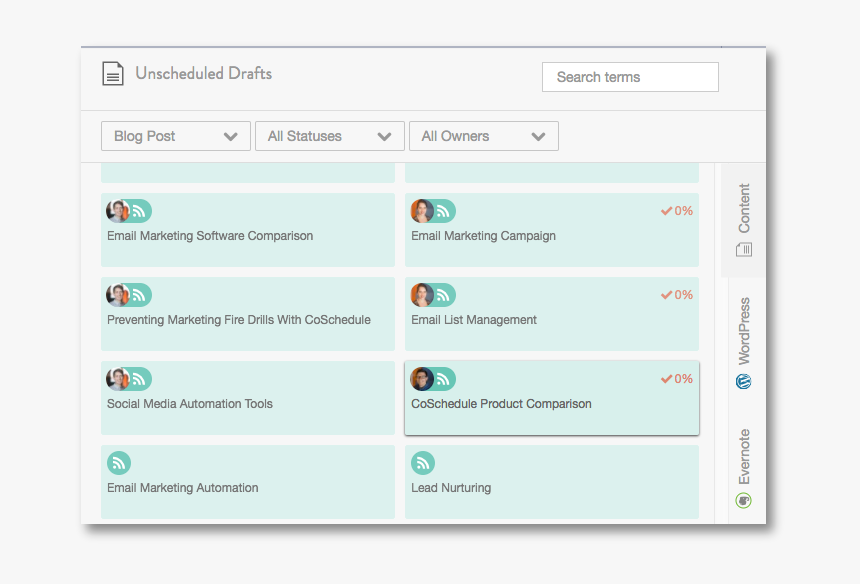
Task: Toggle 0% checkmark on CoSchedule Product Comparison
Action: tap(667, 379)
